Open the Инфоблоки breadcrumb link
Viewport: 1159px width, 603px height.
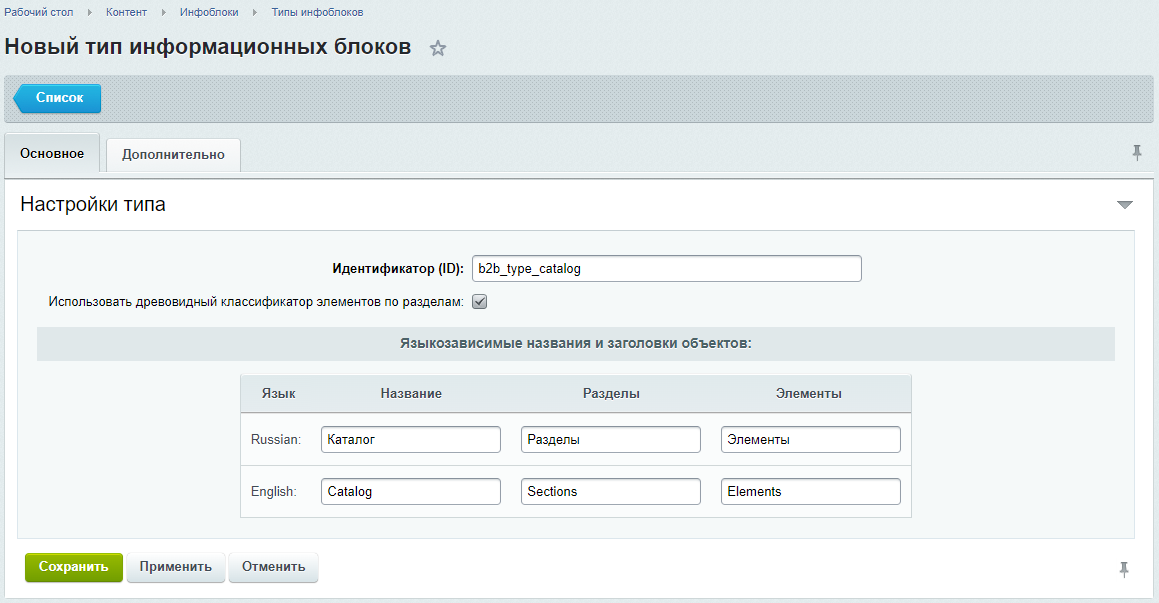pos(209,13)
